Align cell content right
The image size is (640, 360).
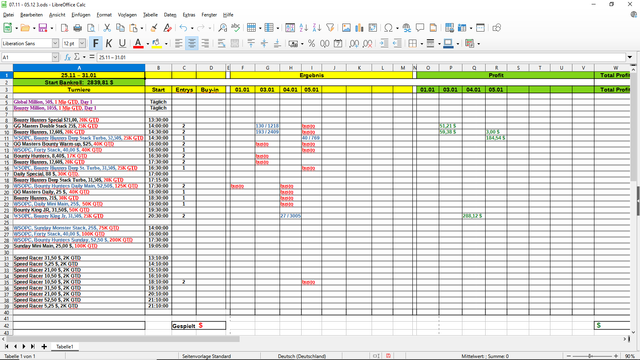[205, 43]
